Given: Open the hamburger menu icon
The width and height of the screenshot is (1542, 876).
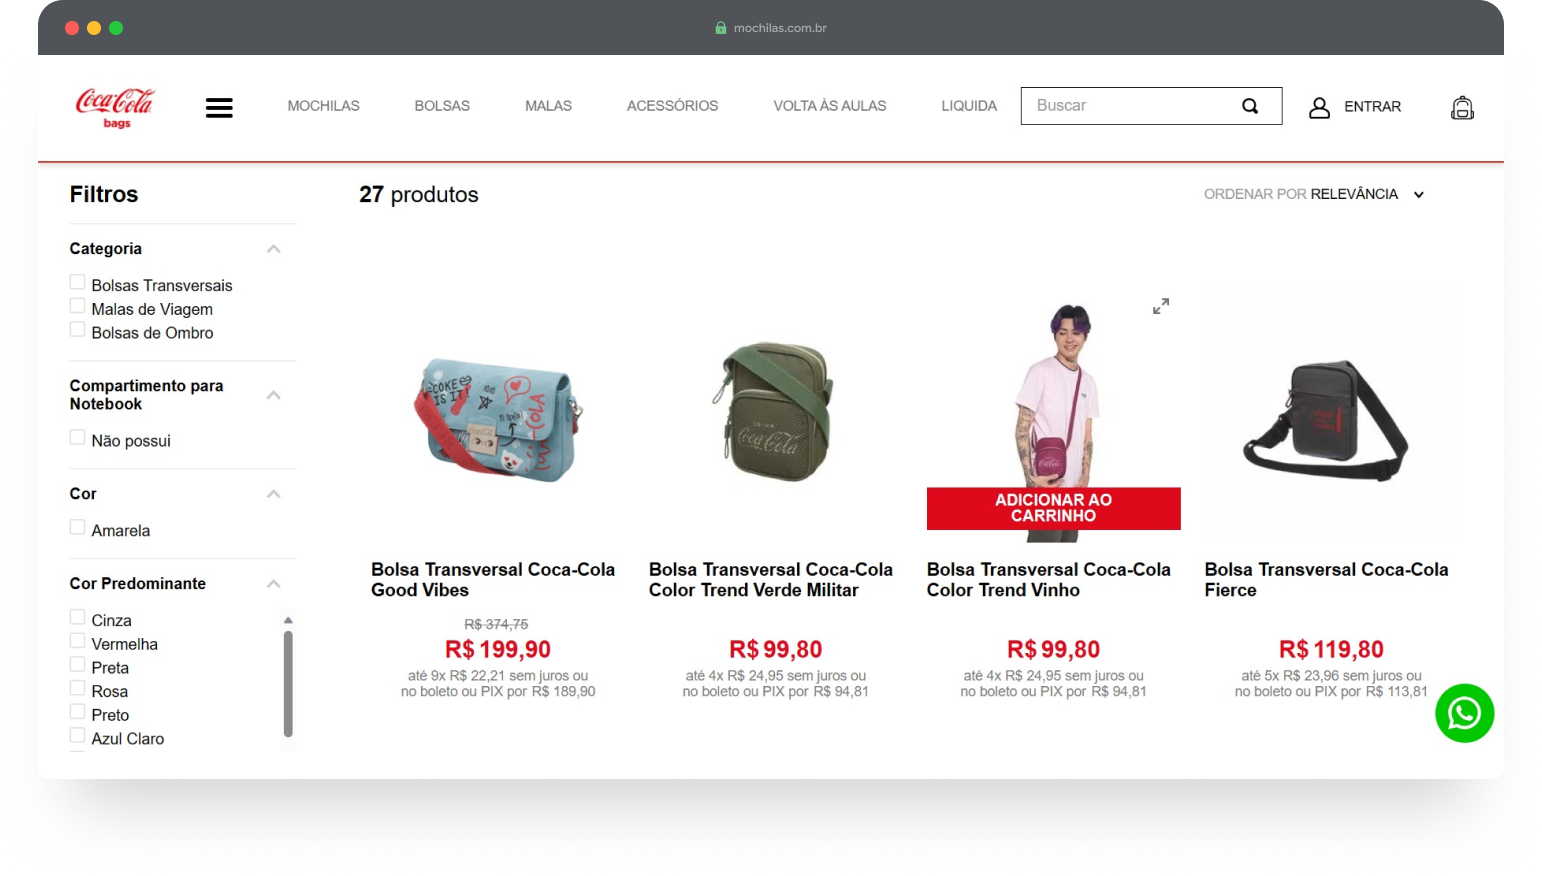Looking at the screenshot, I should click(x=219, y=107).
